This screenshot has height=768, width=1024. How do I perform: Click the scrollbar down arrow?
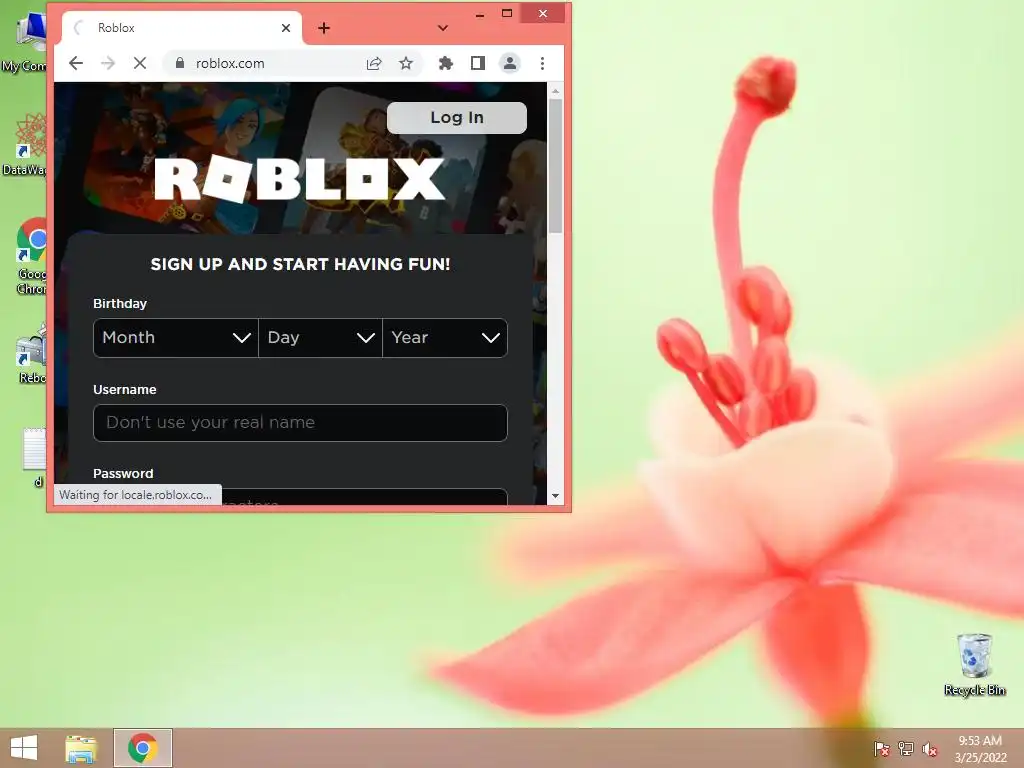click(556, 496)
